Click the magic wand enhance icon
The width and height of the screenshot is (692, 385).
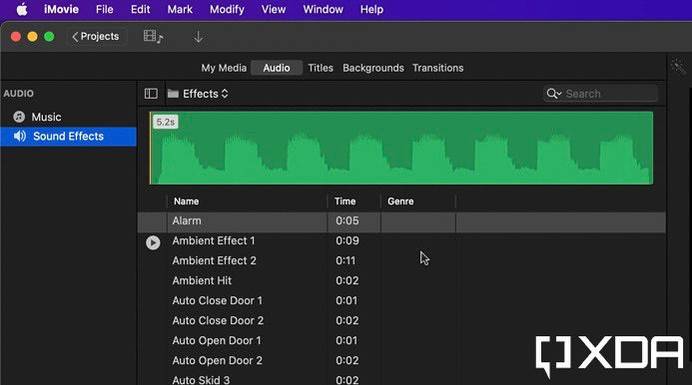(678, 67)
